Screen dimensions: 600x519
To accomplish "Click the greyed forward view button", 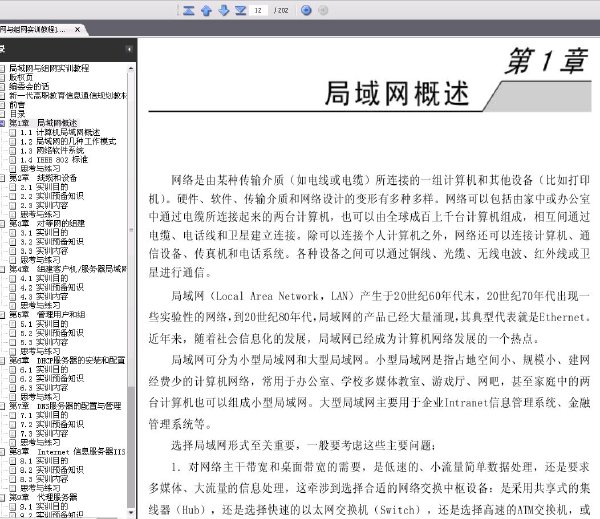I will 323,10.
